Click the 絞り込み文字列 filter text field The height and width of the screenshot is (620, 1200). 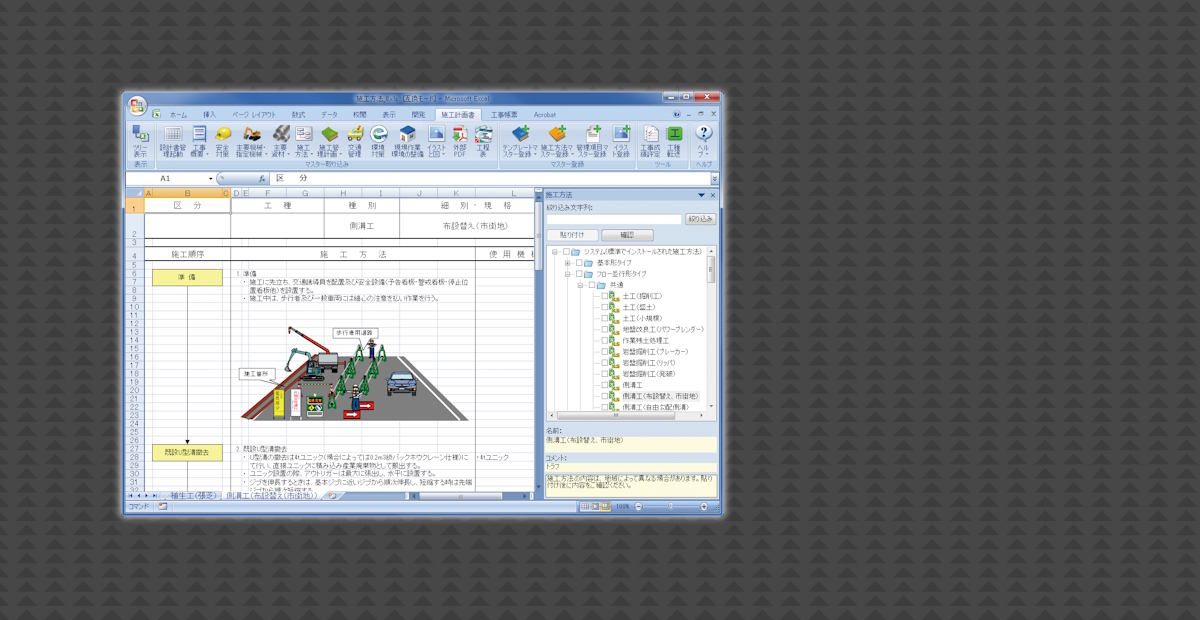(x=613, y=219)
